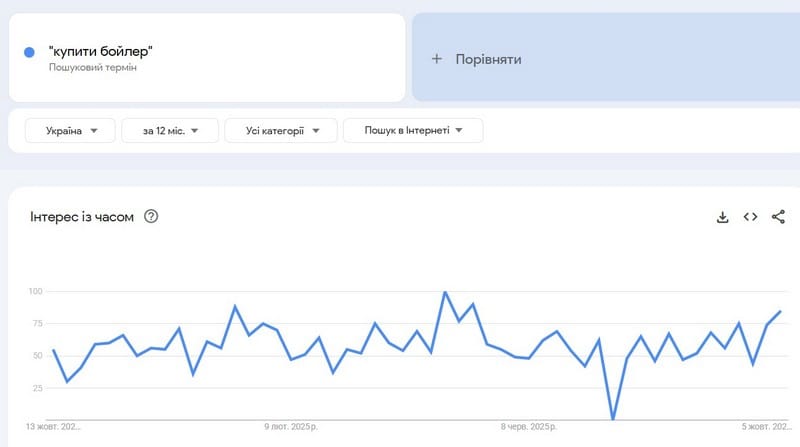Open the embed code icon
The width and height of the screenshot is (800, 447).
pyautogui.click(x=750, y=217)
